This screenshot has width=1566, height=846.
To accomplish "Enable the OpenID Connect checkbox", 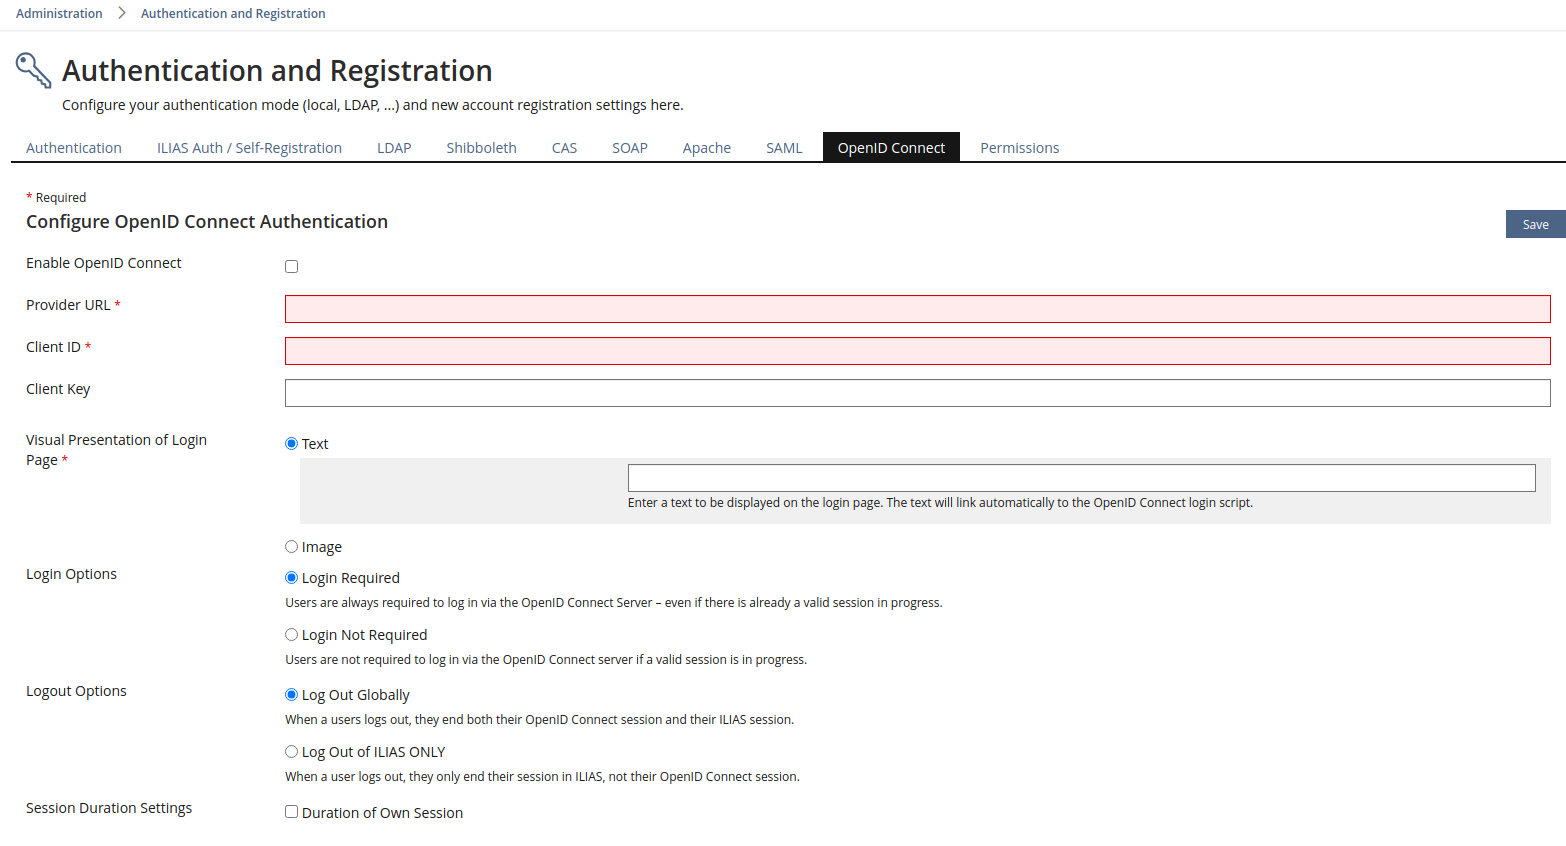I will coord(292,266).
